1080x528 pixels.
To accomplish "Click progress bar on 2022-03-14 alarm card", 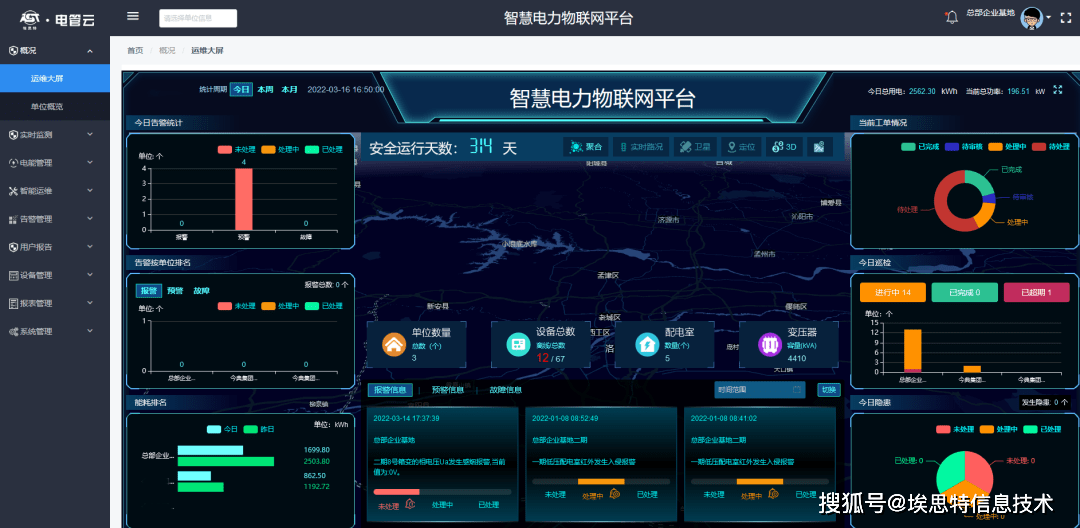I will [442, 492].
